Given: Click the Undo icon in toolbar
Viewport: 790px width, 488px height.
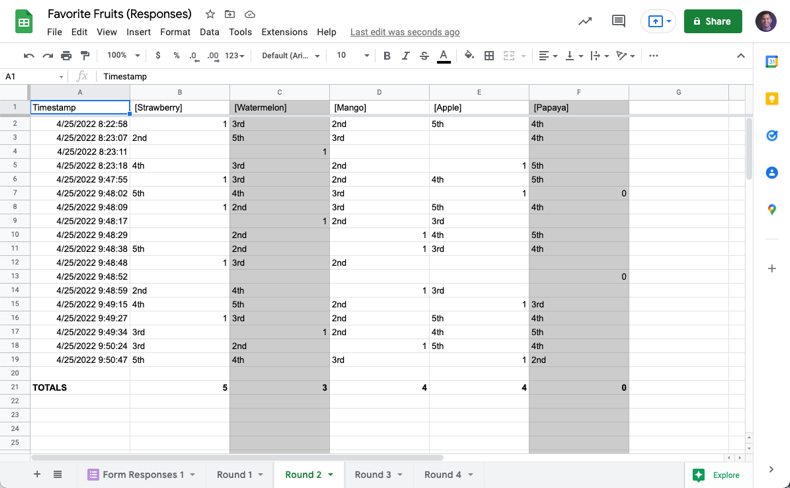Looking at the screenshot, I should [x=29, y=56].
